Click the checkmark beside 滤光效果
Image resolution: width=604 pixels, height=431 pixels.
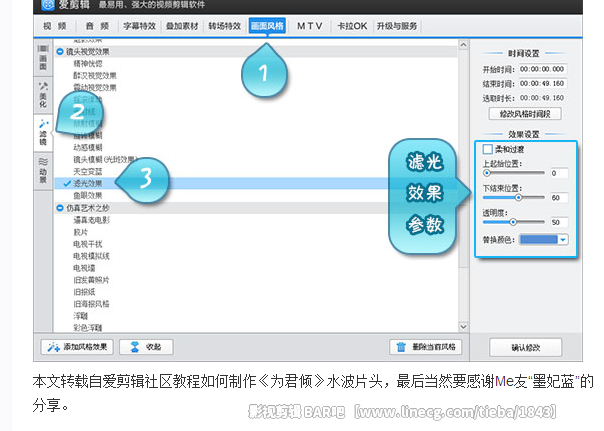tap(67, 183)
